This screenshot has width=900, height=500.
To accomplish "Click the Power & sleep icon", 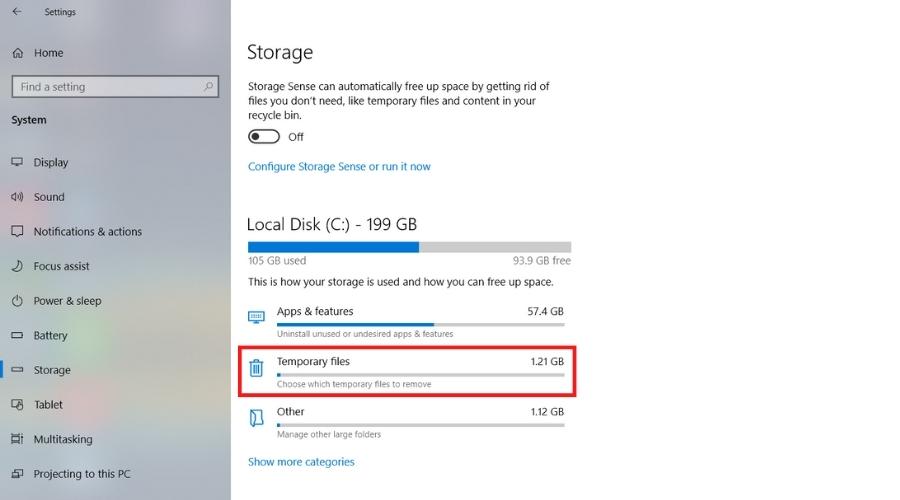I will tap(17, 301).
